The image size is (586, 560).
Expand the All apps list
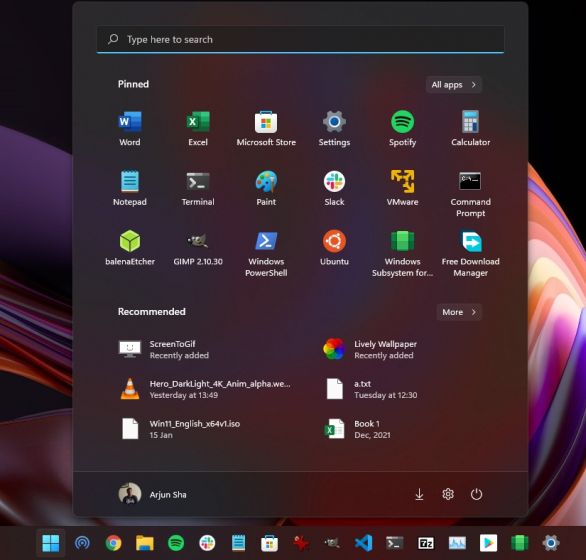pos(454,85)
